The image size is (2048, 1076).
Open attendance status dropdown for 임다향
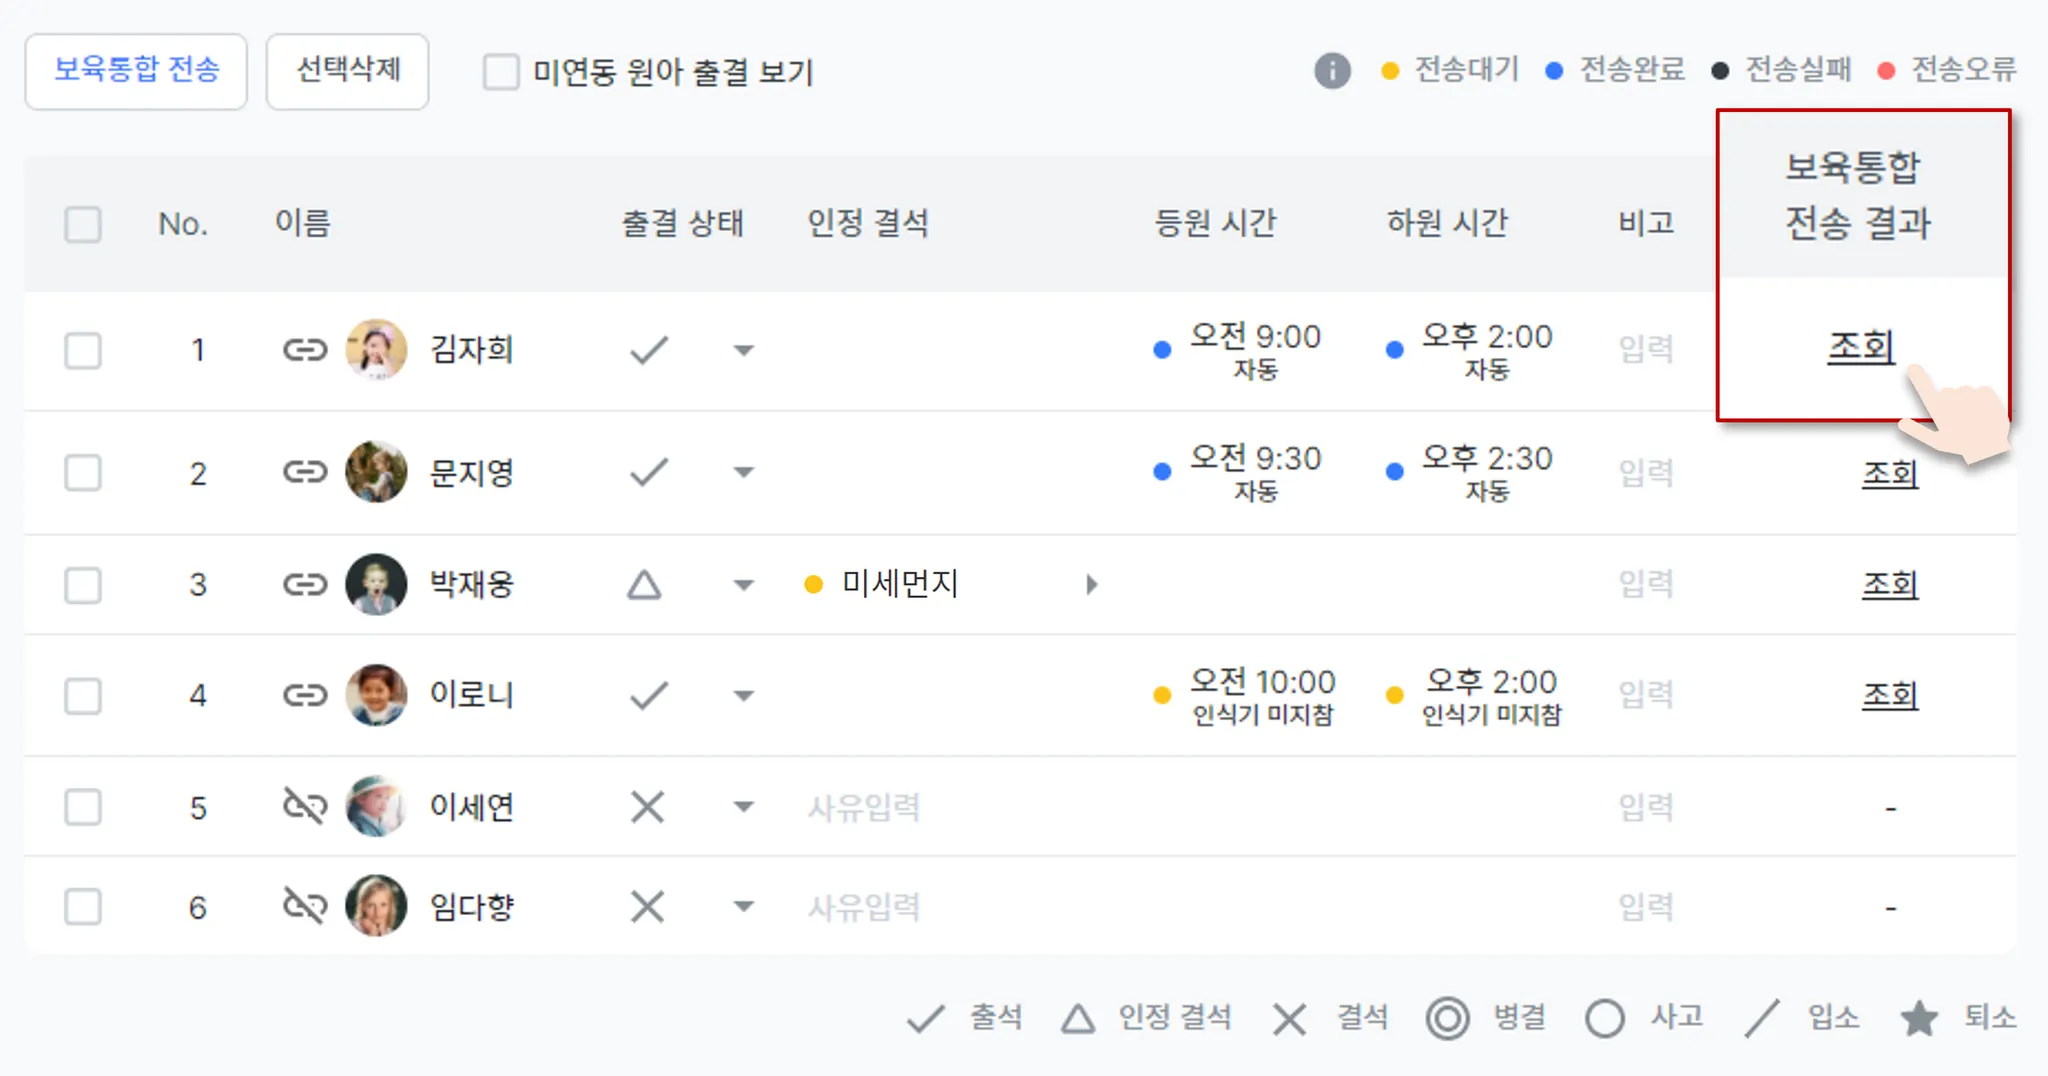click(x=743, y=907)
